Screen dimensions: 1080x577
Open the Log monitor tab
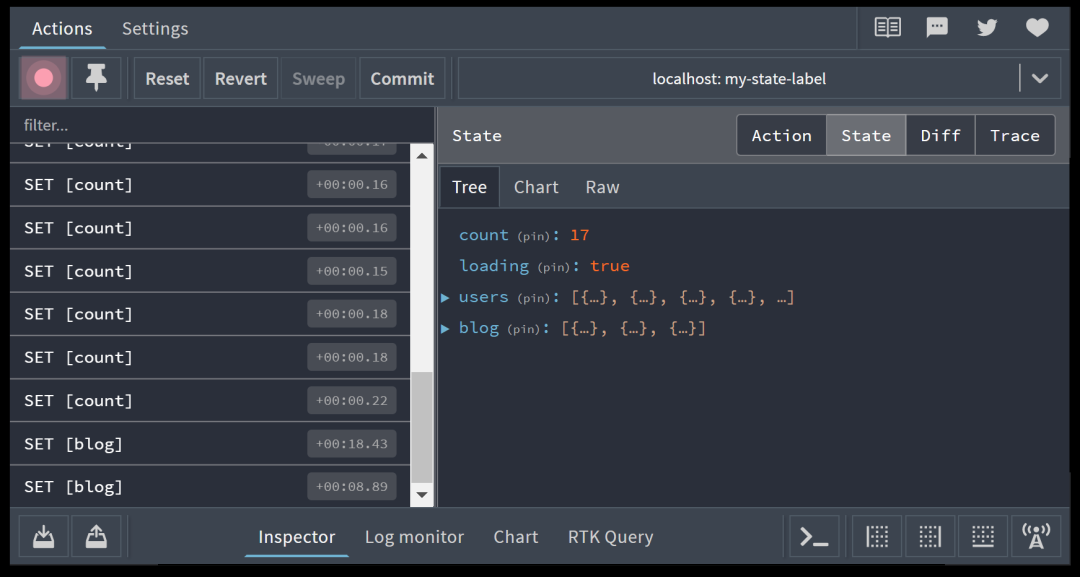coord(415,536)
